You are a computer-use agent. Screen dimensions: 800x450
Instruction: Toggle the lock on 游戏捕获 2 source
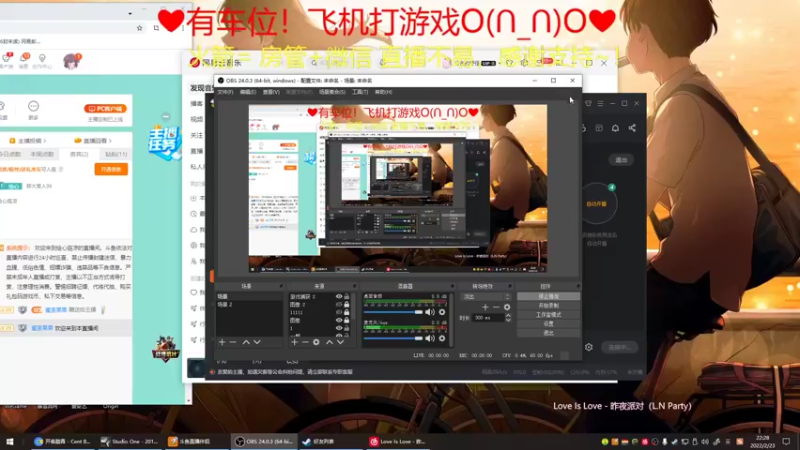347,296
